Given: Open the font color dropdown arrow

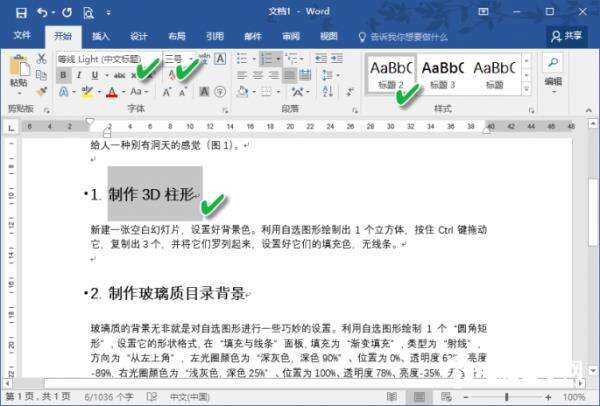Looking at the screenshot, I should coord(124,92).
